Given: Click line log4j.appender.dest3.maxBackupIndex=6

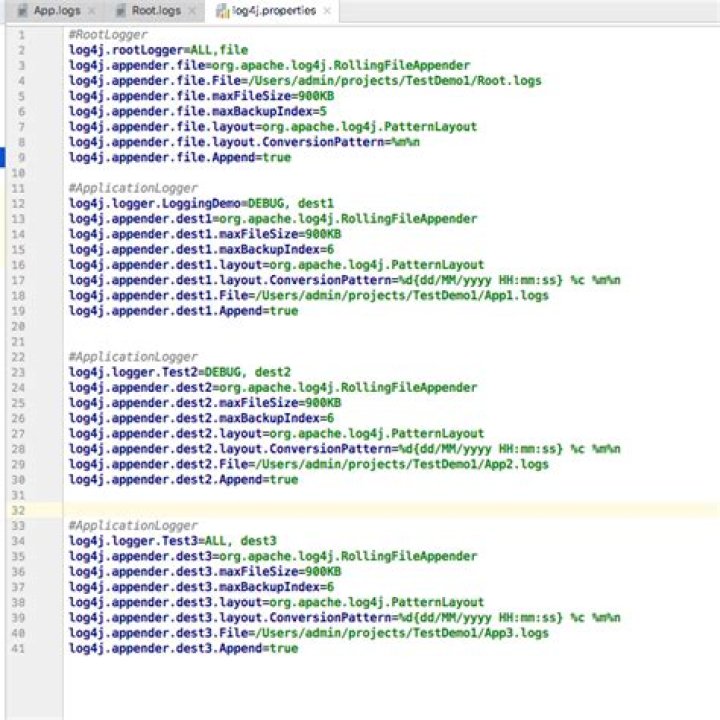Looking at the screenshot, I should click(201, 587).
